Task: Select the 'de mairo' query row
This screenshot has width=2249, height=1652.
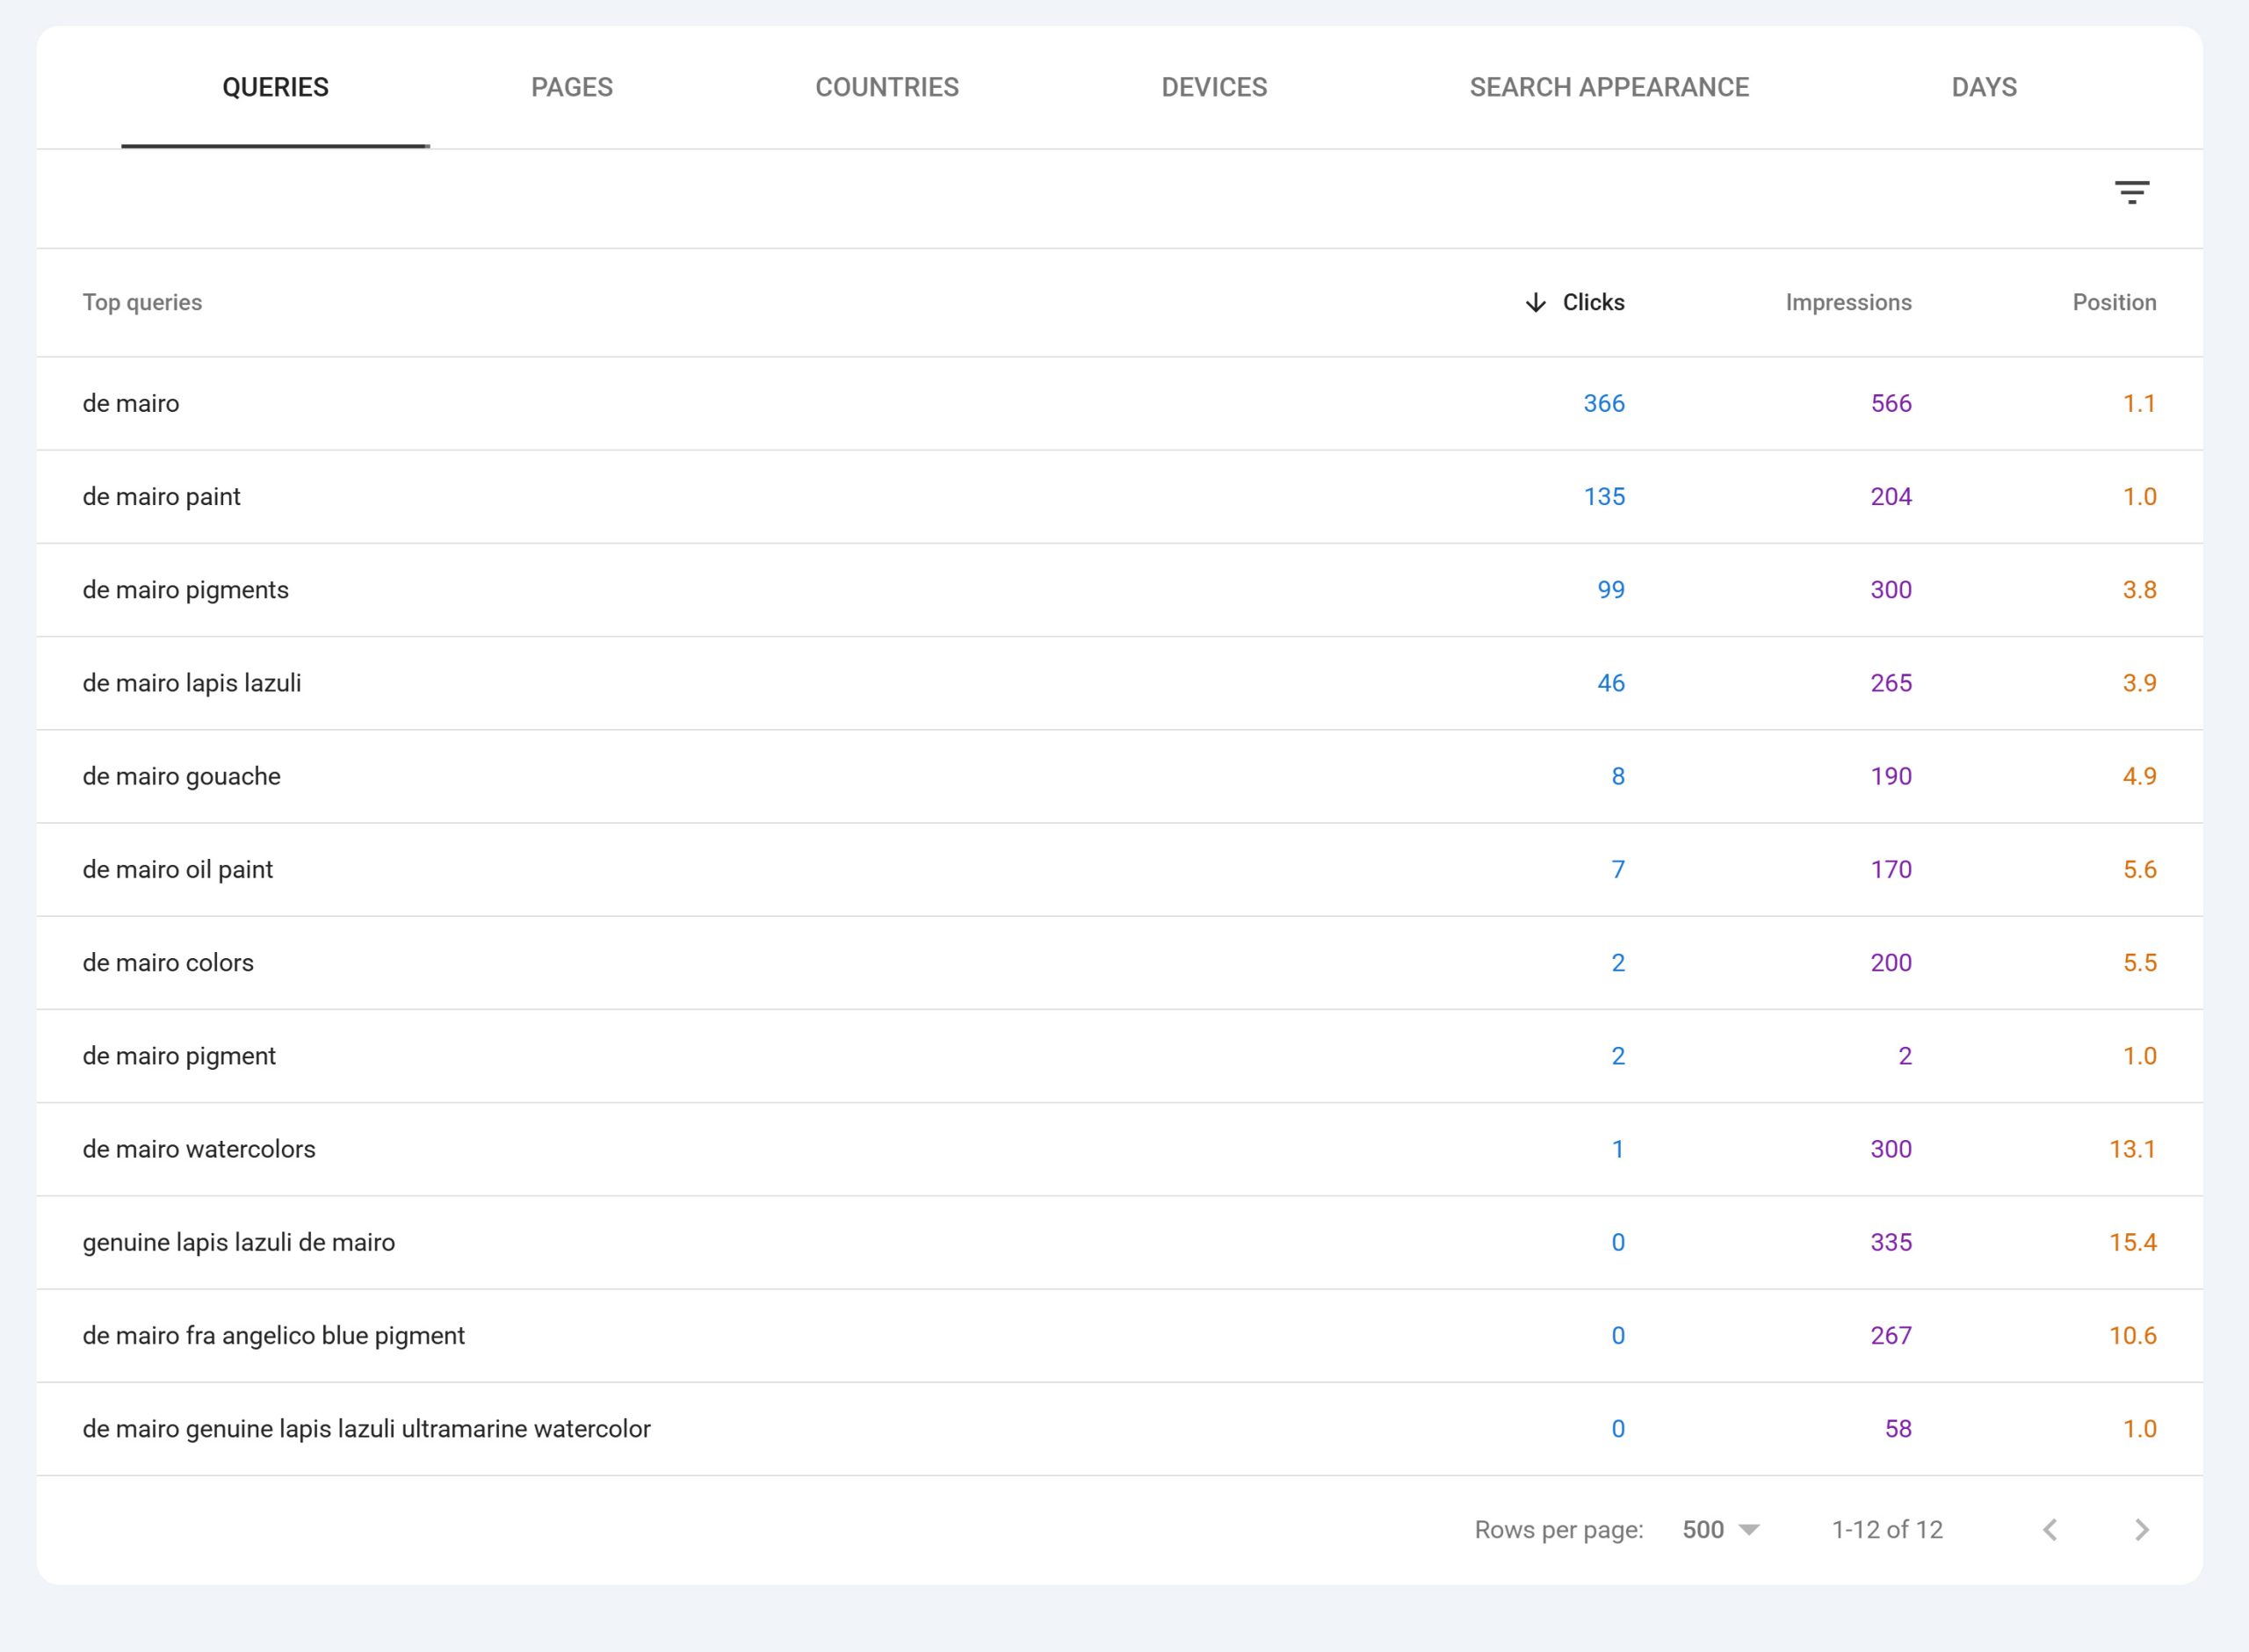Action: [x=1120, y=404]
